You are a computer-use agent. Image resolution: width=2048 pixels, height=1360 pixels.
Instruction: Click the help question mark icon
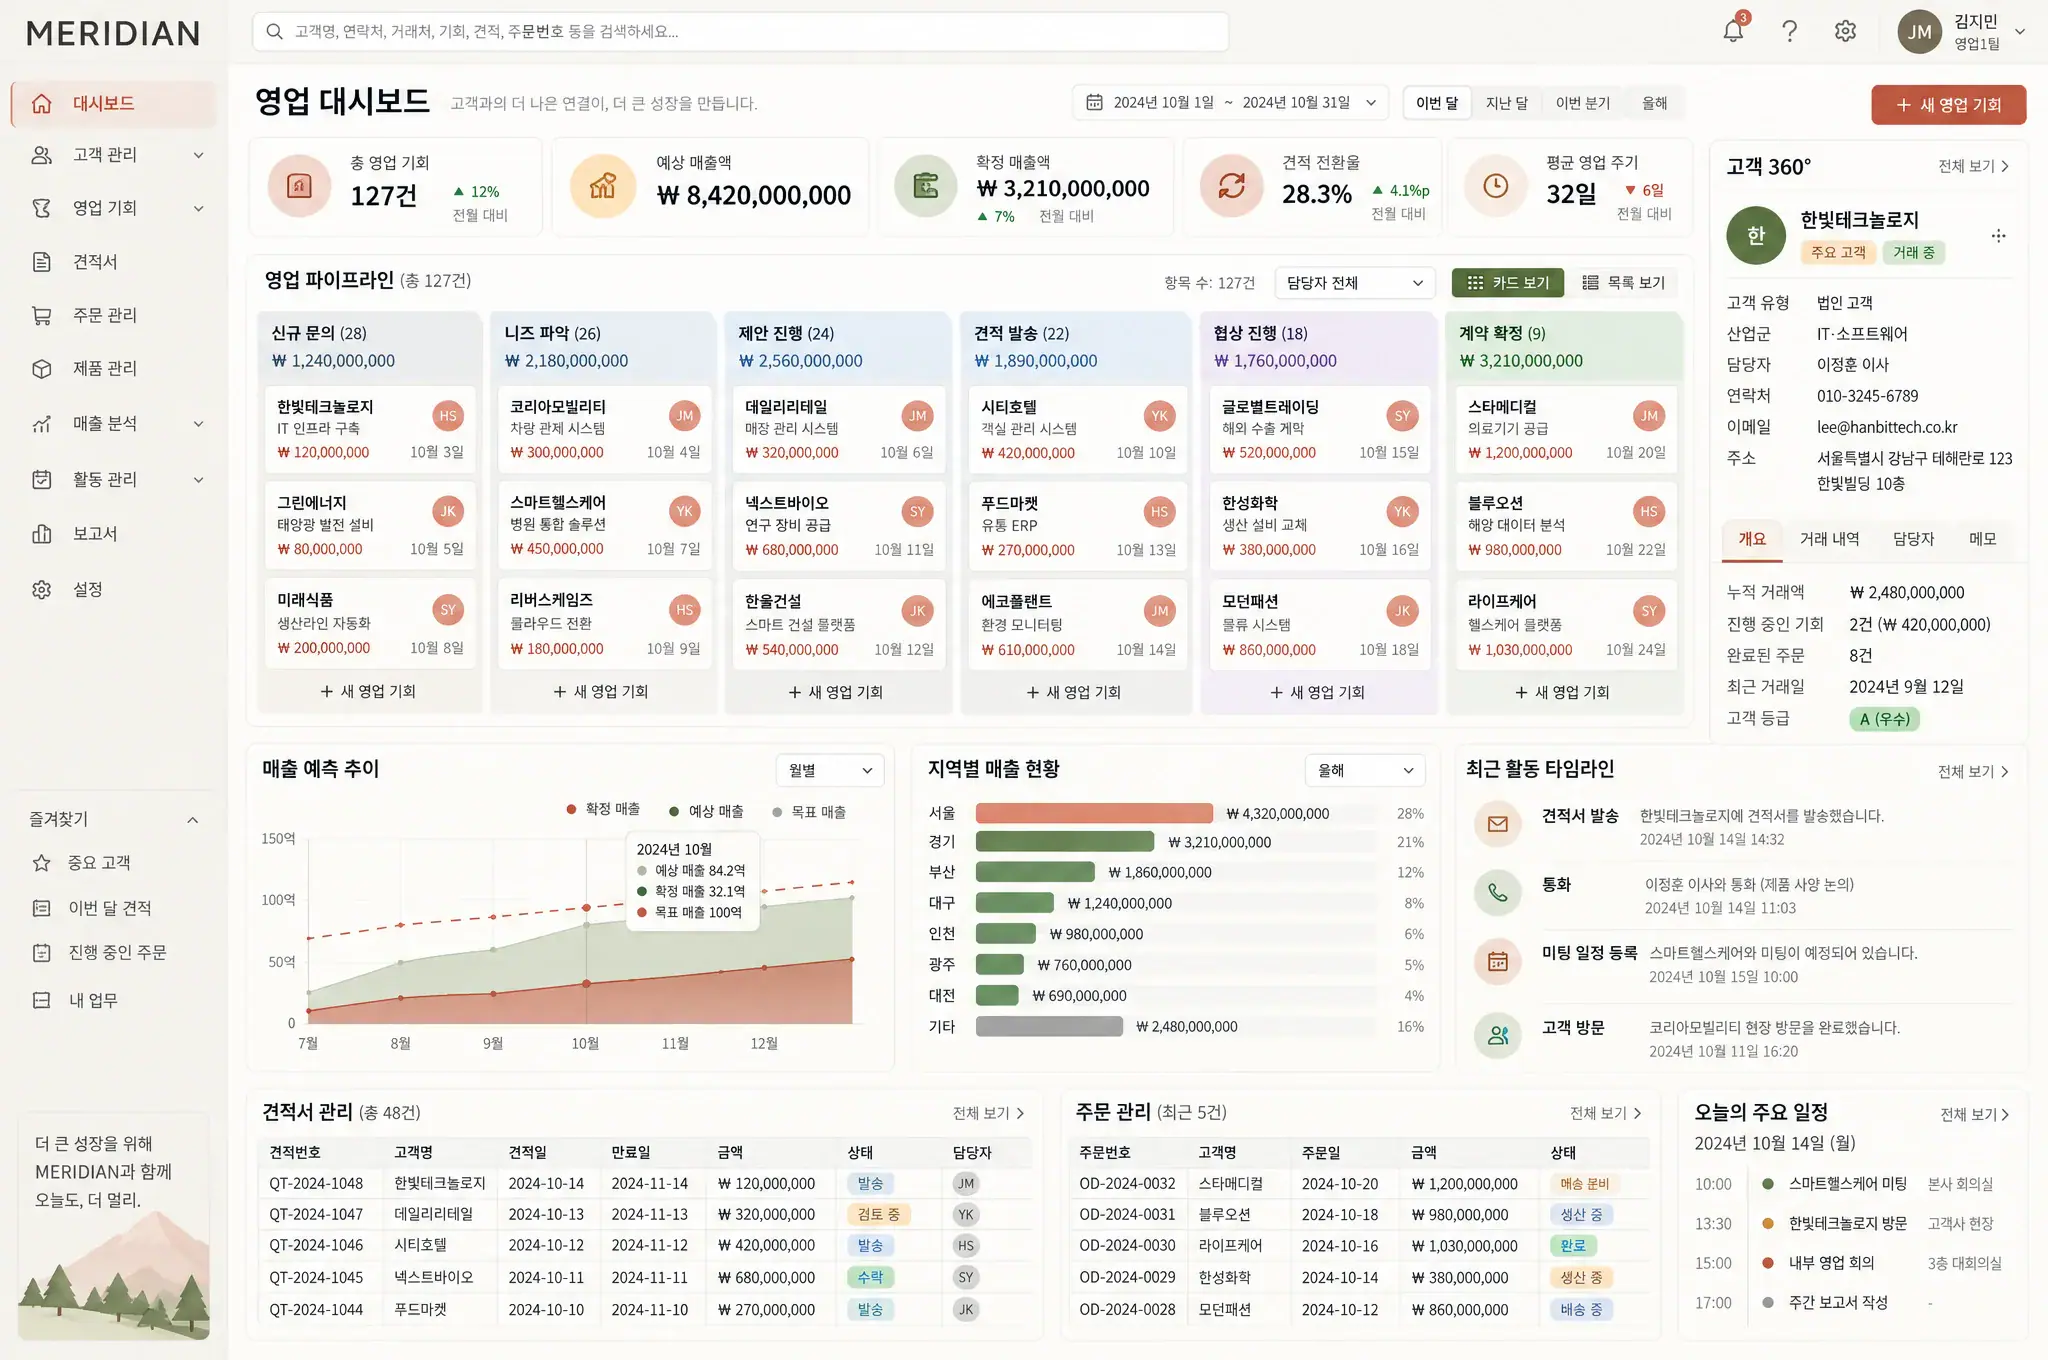(x=1789, y=31)
